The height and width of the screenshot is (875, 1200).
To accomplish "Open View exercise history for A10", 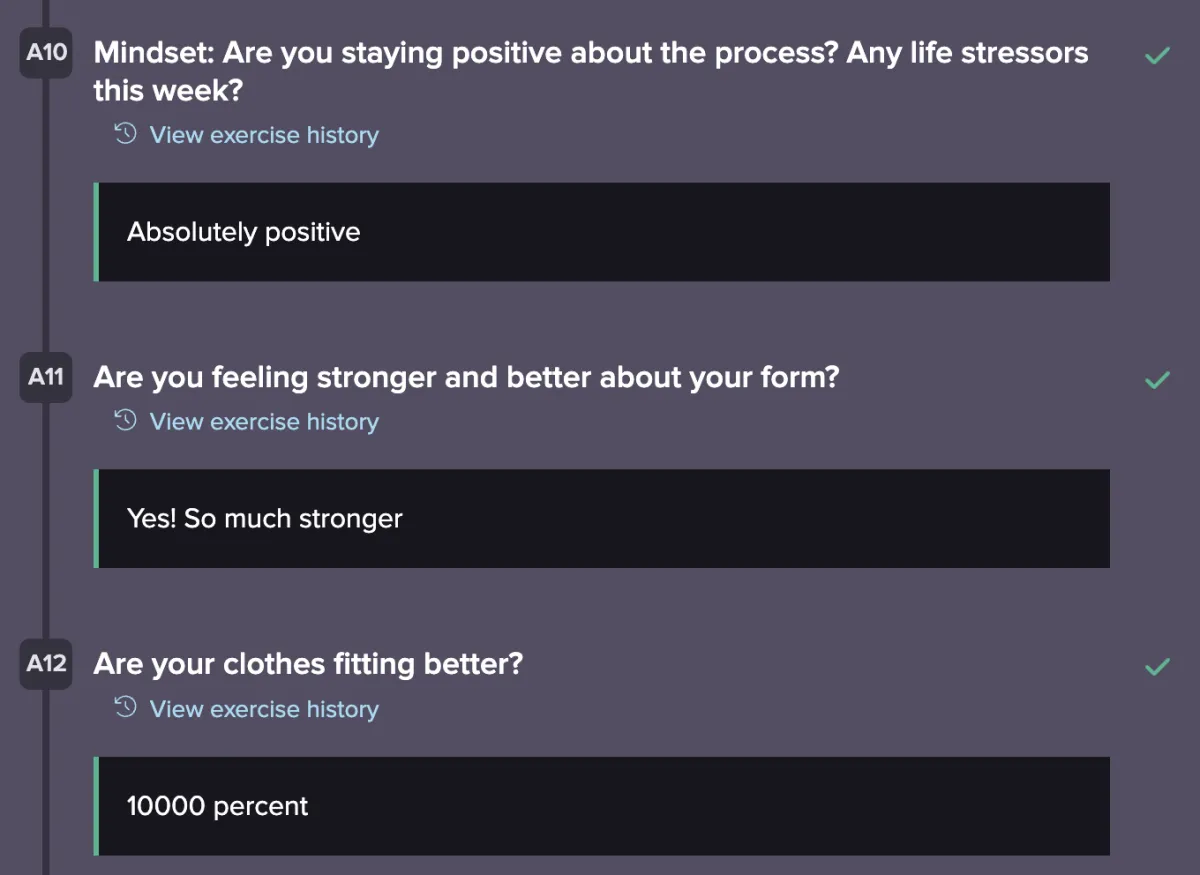I will point(264,135).
